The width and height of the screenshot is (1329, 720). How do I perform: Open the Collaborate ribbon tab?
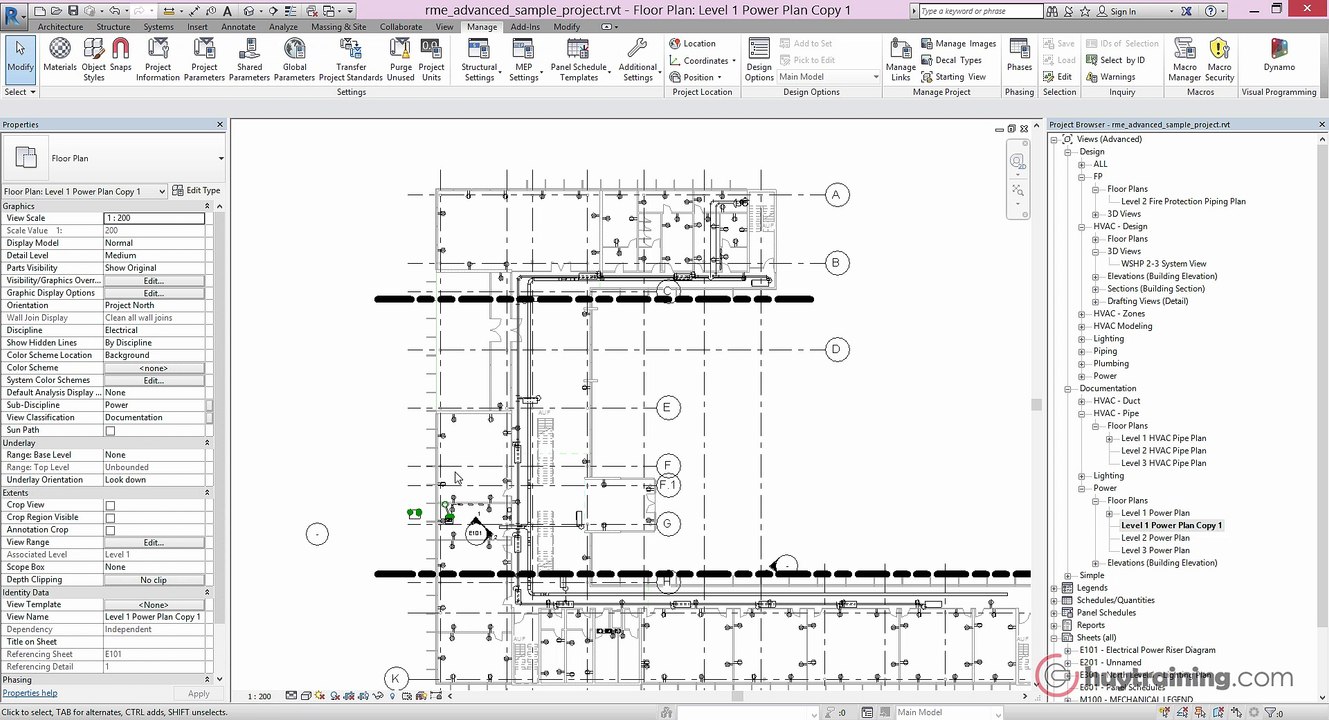click(401, 27)
